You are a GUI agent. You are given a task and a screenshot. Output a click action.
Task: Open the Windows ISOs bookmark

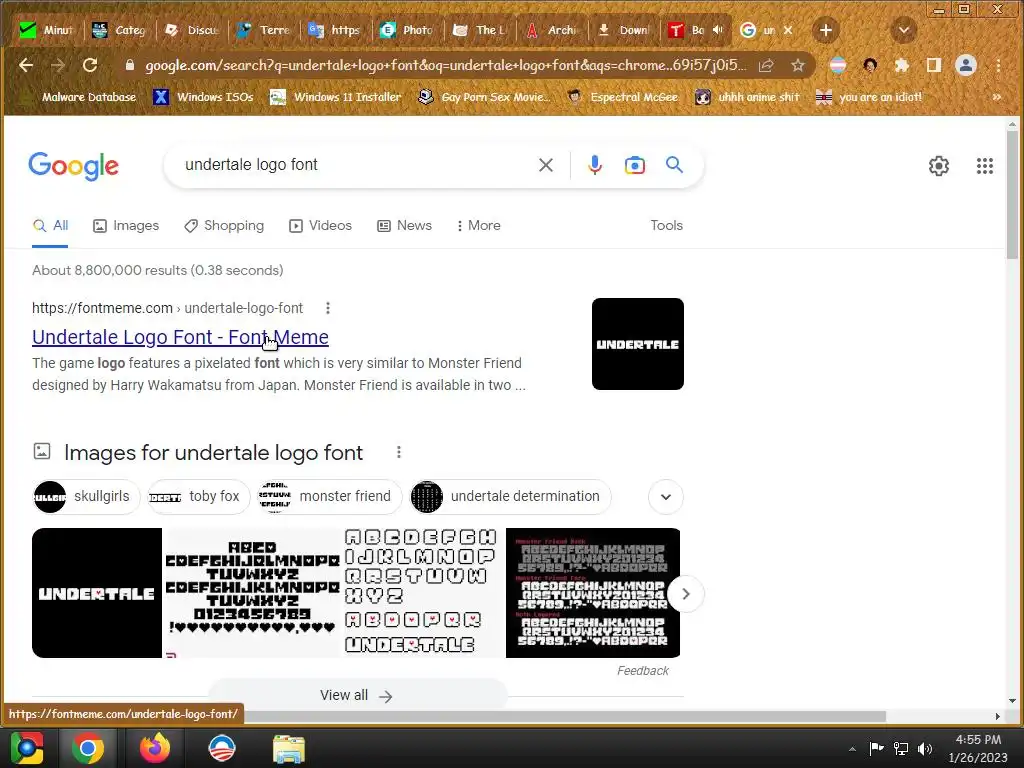click(204, 97)
